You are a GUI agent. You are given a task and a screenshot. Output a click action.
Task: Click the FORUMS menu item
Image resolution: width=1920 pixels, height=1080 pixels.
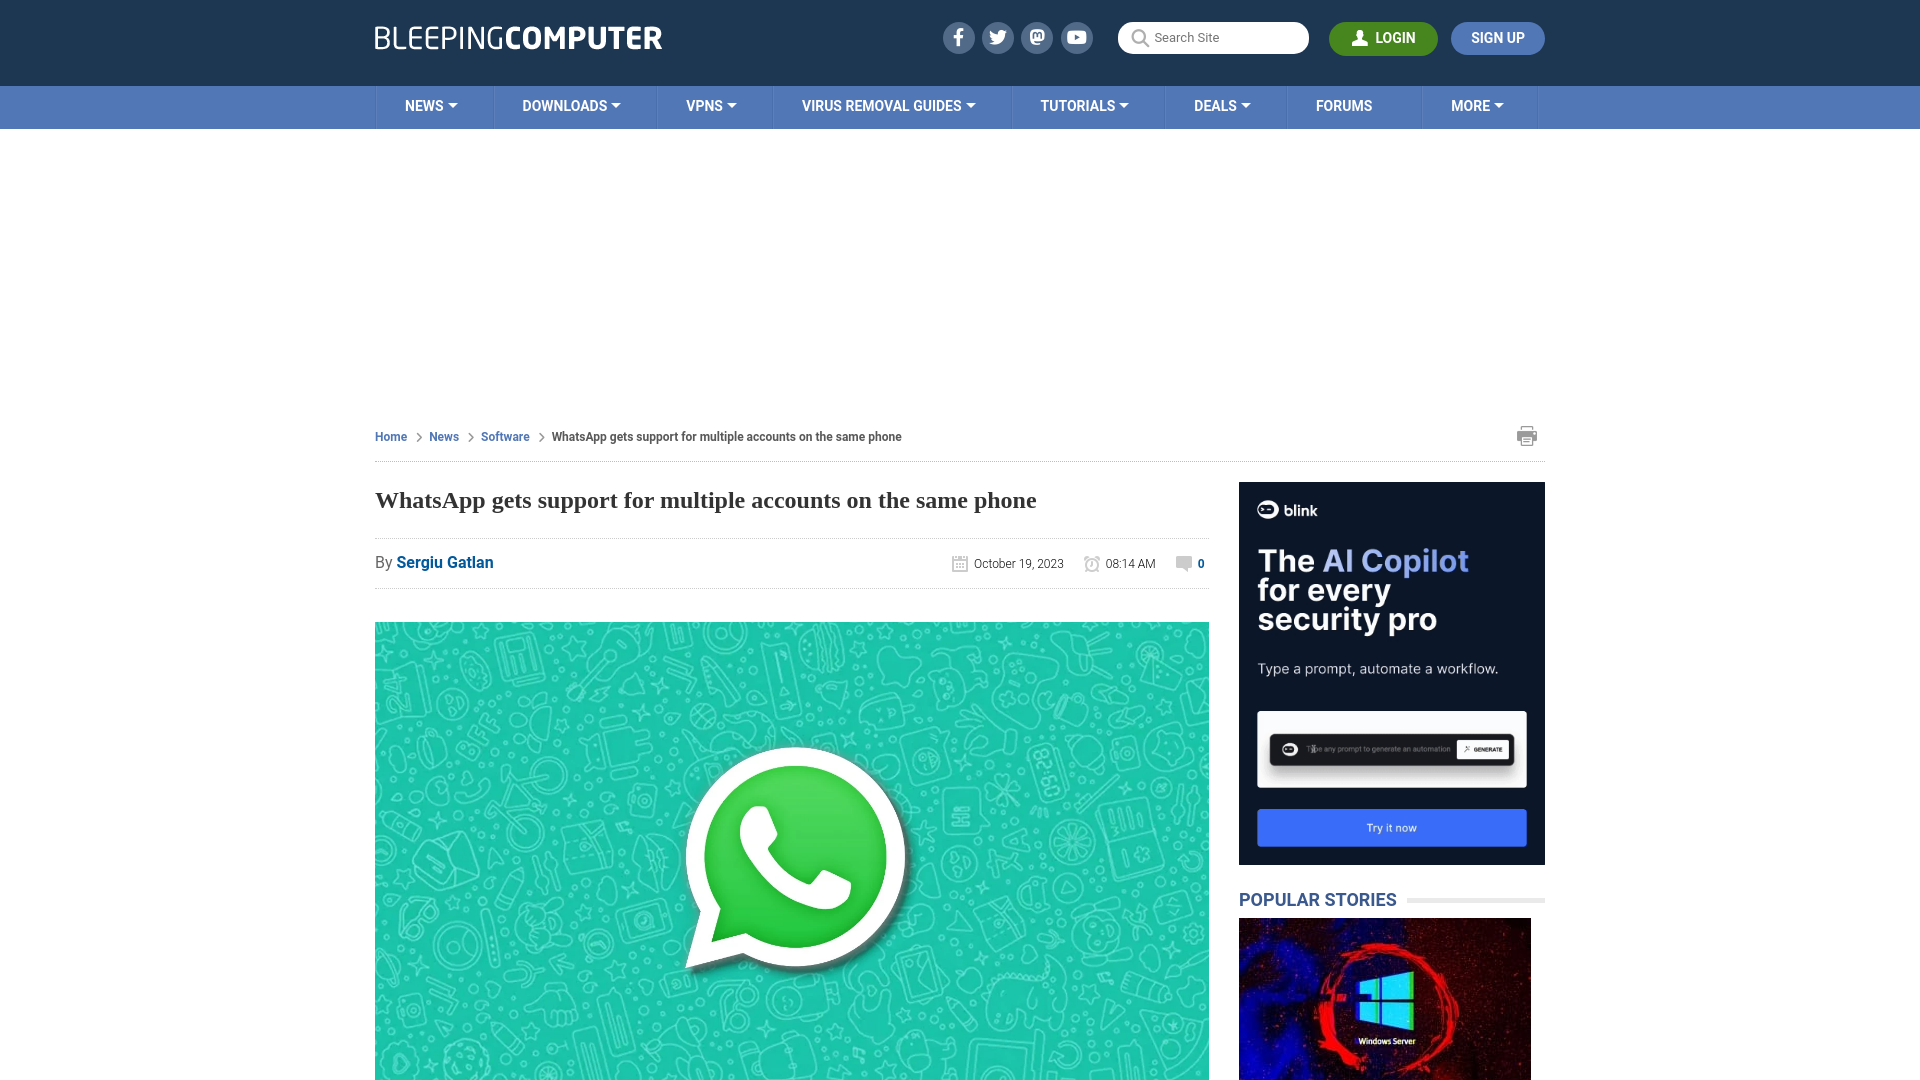click(x=1344, y=105)
